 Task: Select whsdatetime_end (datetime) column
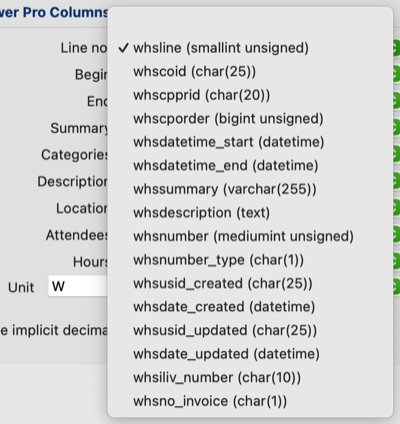pos(250,166)
